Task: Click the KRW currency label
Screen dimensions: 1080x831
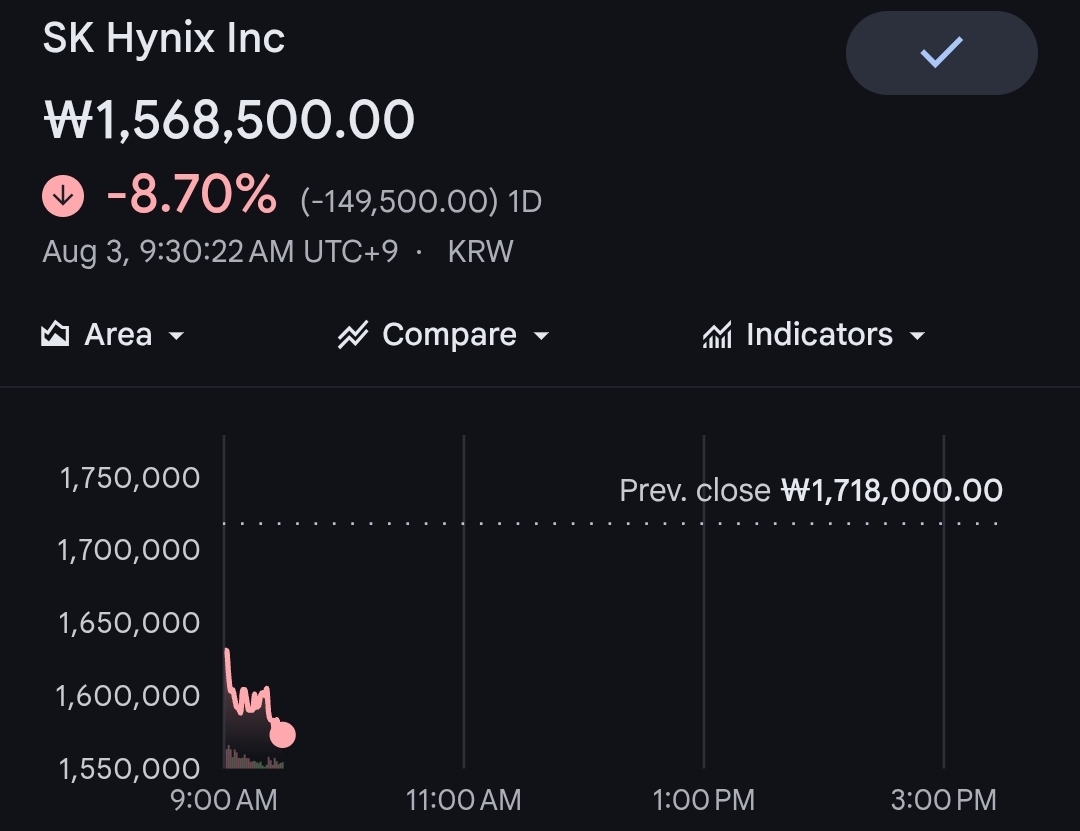Action: click(480, 252)
